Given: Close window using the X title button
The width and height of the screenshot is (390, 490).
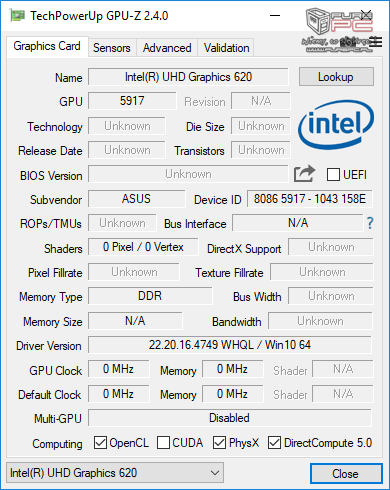Looking at the screenshot, I should pyautogui.click(x=366, y=15).
